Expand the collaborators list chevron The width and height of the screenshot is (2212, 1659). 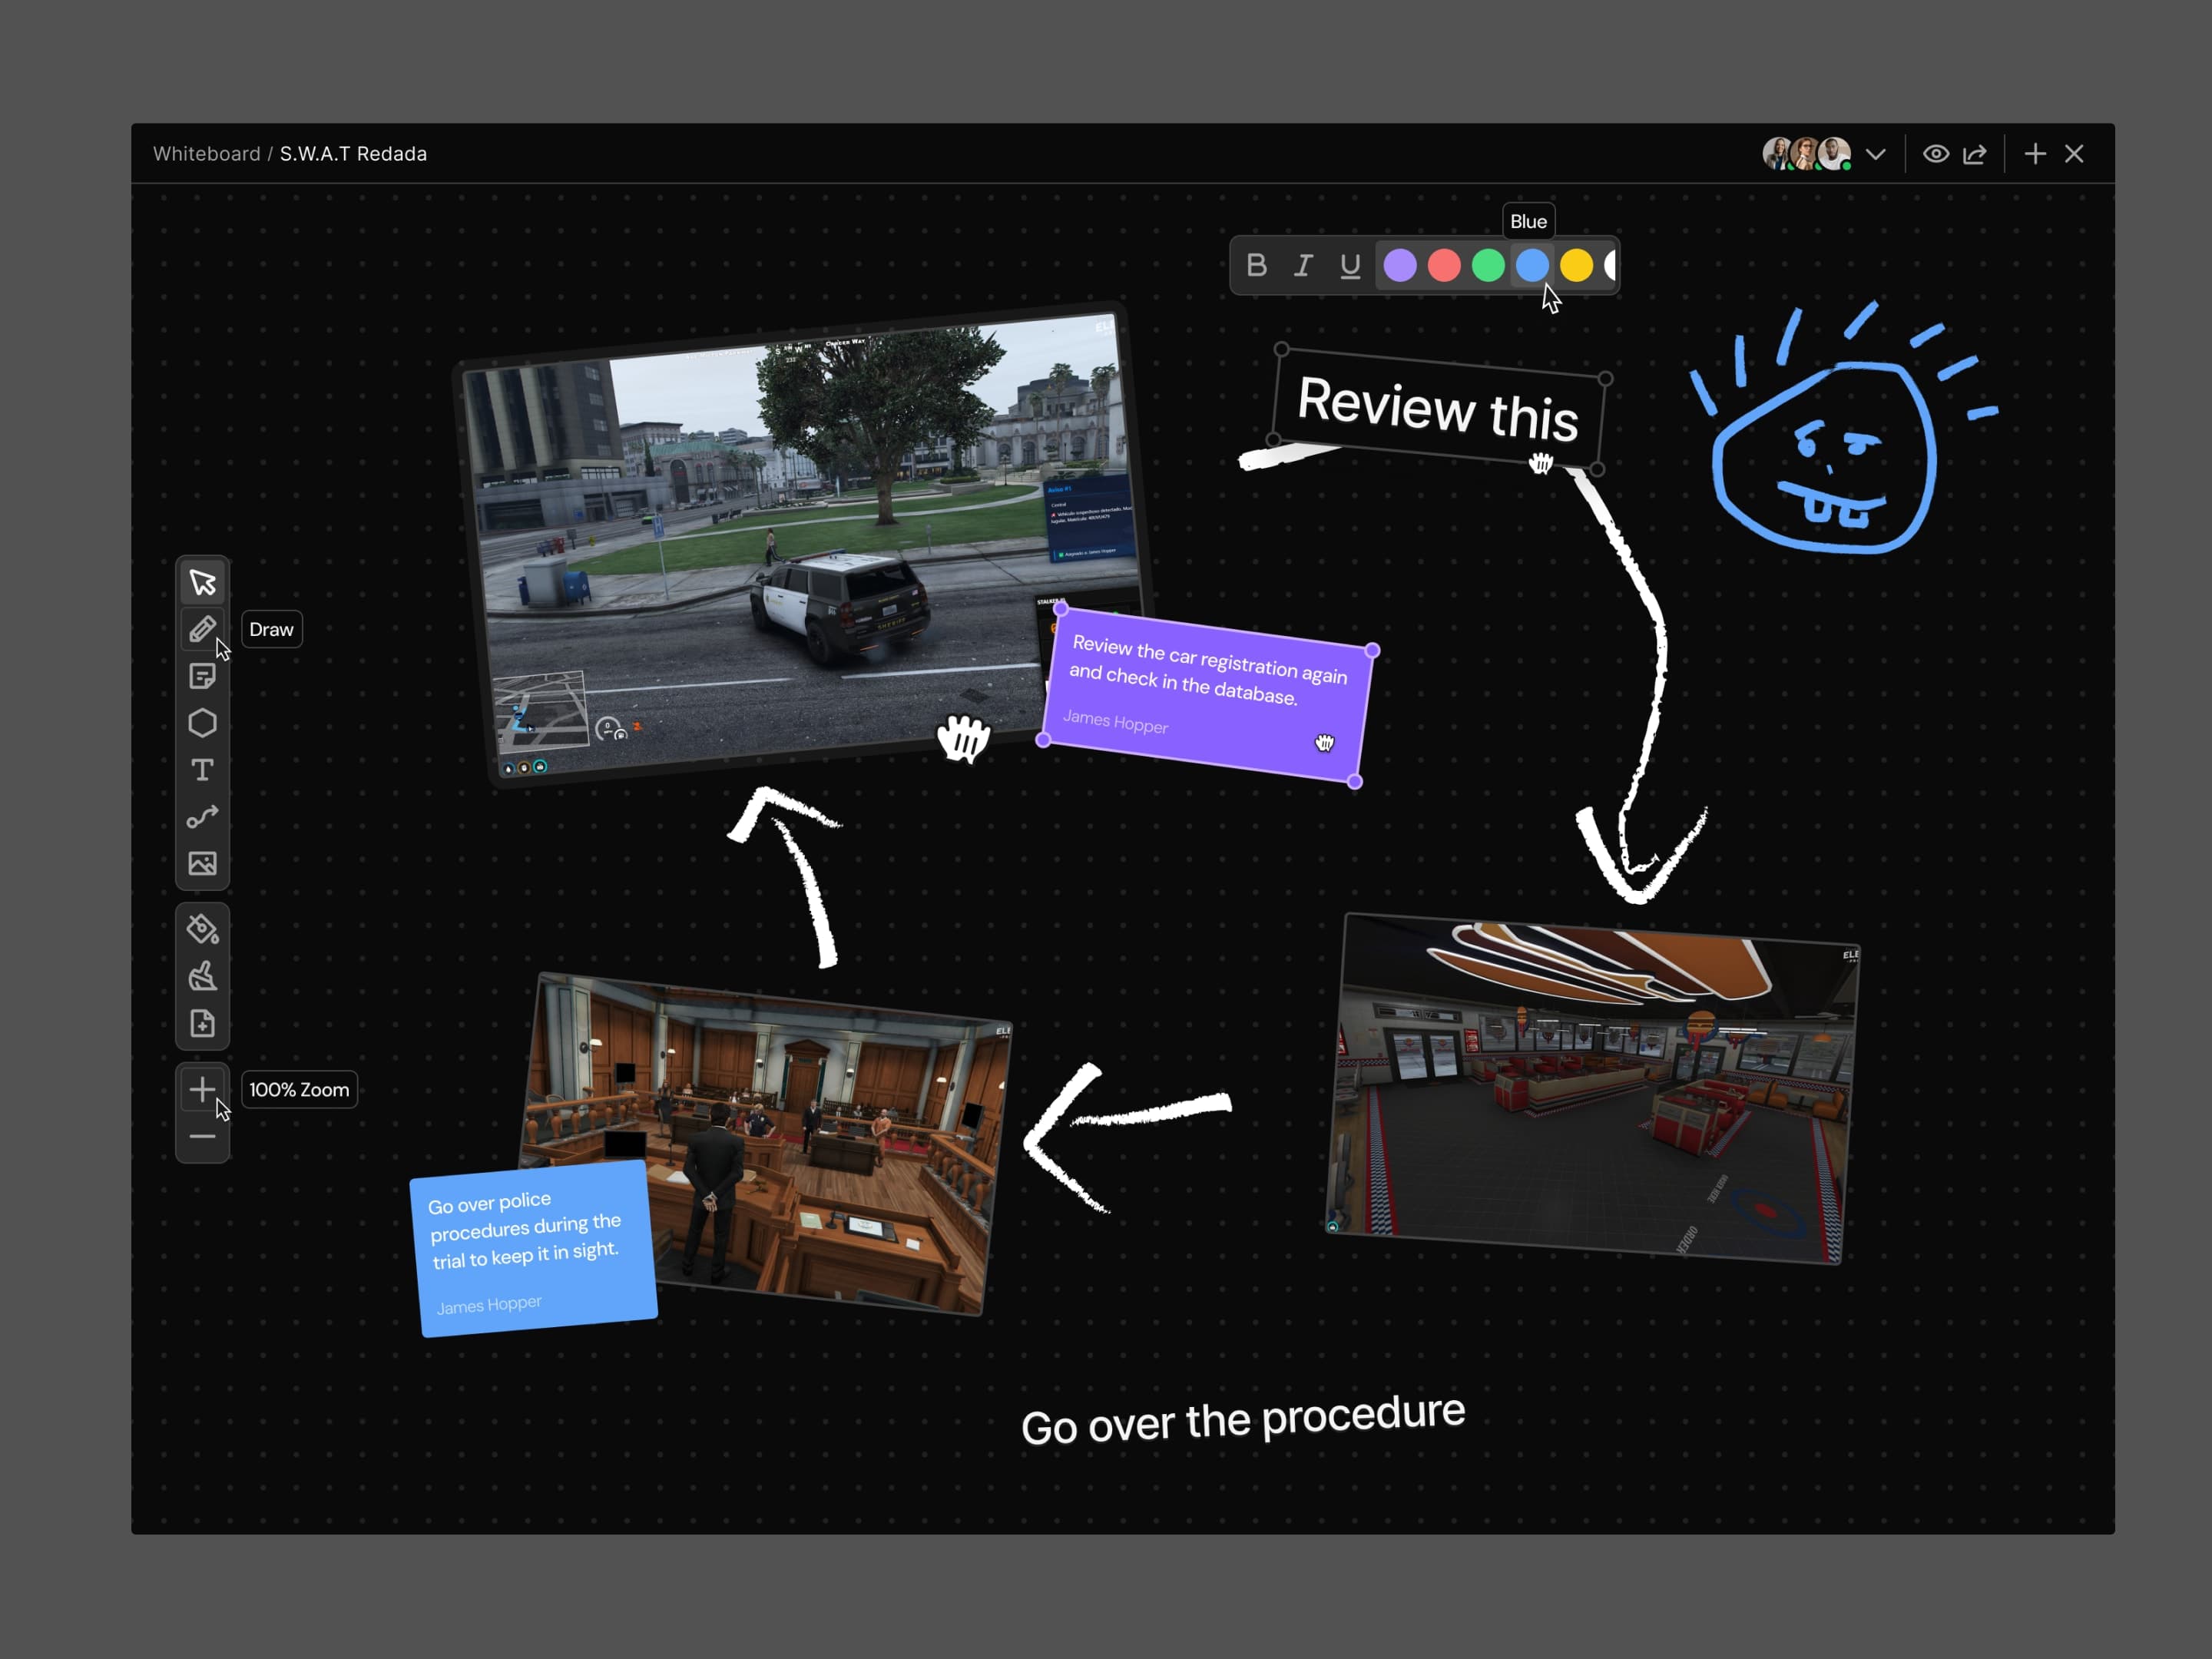click(x=1876, y=154)
